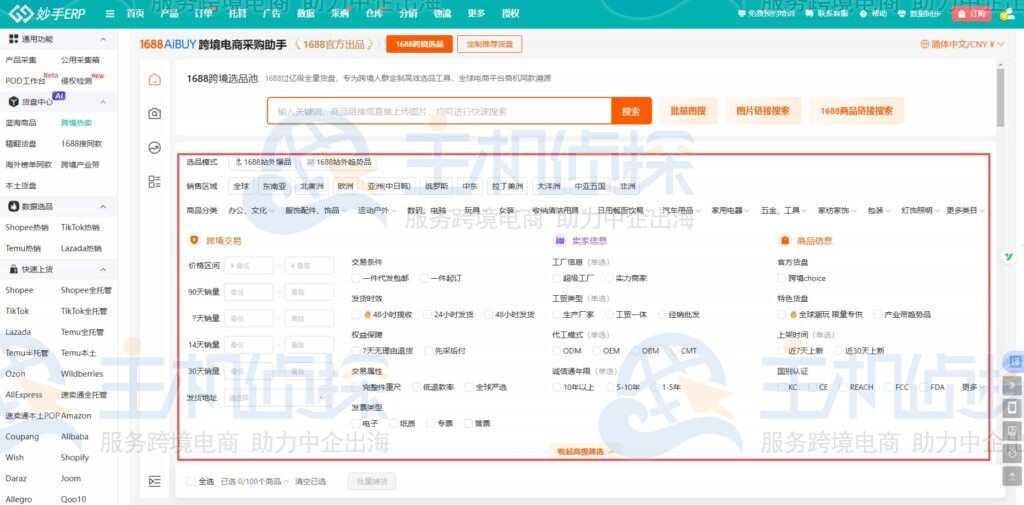
Task: Collapse the 通用功能 sidebar section
Action: pos(103,39)
